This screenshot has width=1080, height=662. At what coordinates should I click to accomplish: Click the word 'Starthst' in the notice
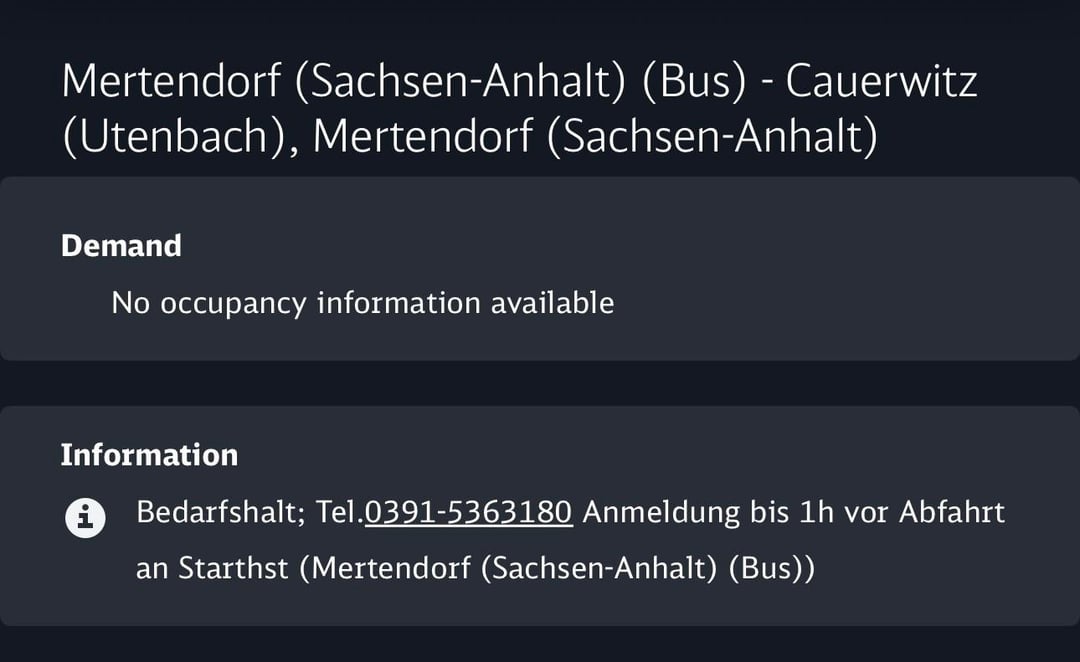coord(238,568)
